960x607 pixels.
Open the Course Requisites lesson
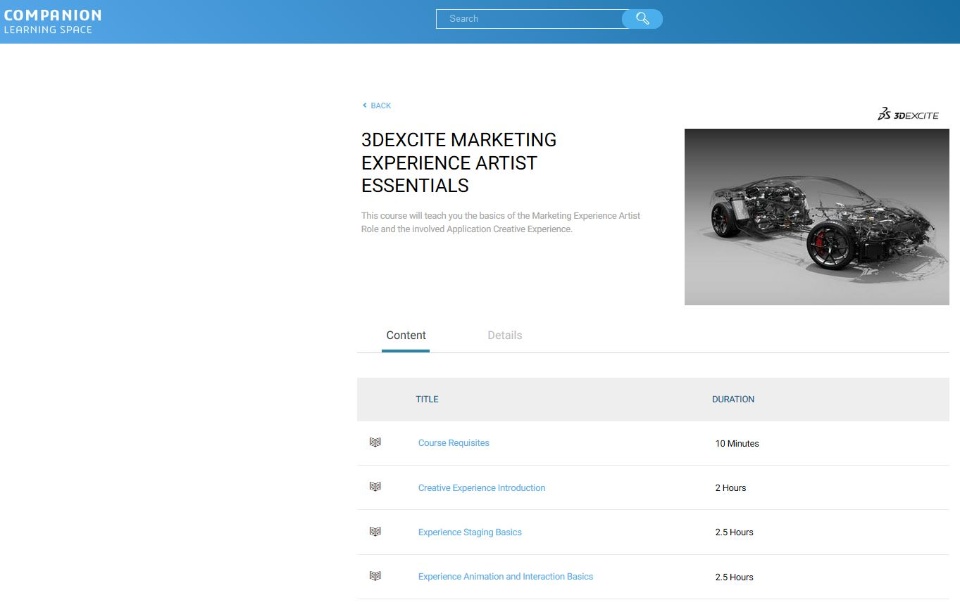(x=454, y=443)
